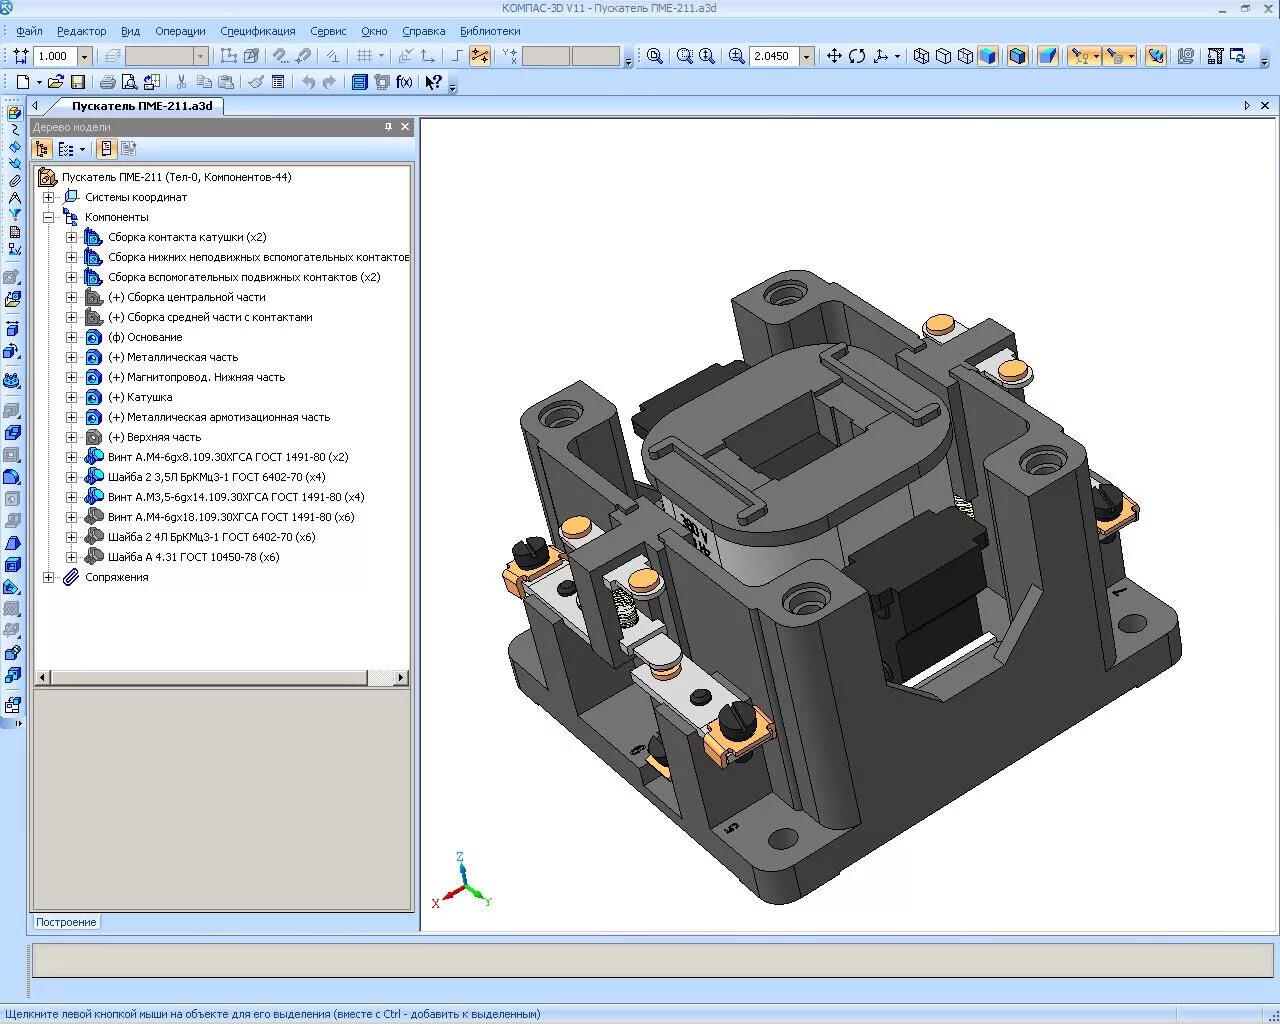This screenshot has width=1280, height=1024.
Task: Click the Properties paintbrush icon
Action: pyautogui.click(x=256, y=82)
